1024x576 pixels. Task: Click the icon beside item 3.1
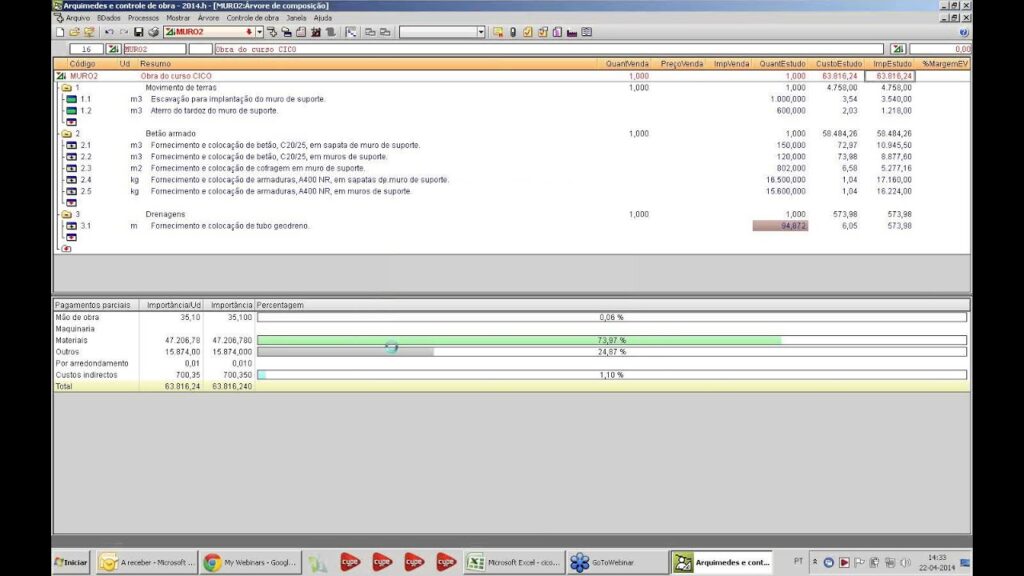(71, 226)
